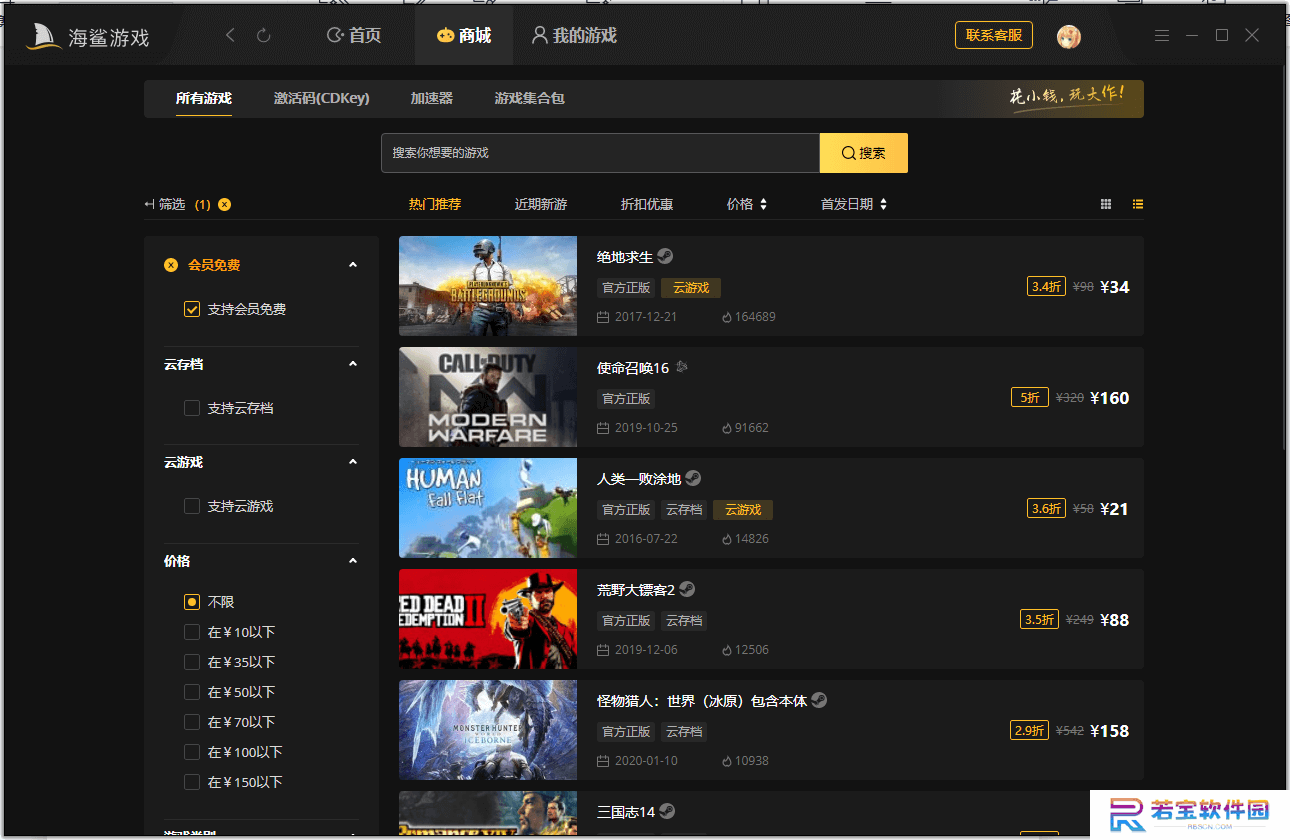Open the user avatar profile
This screenshot has width=1290, height=840.
pyautogui.click(x=1069, y=36)
